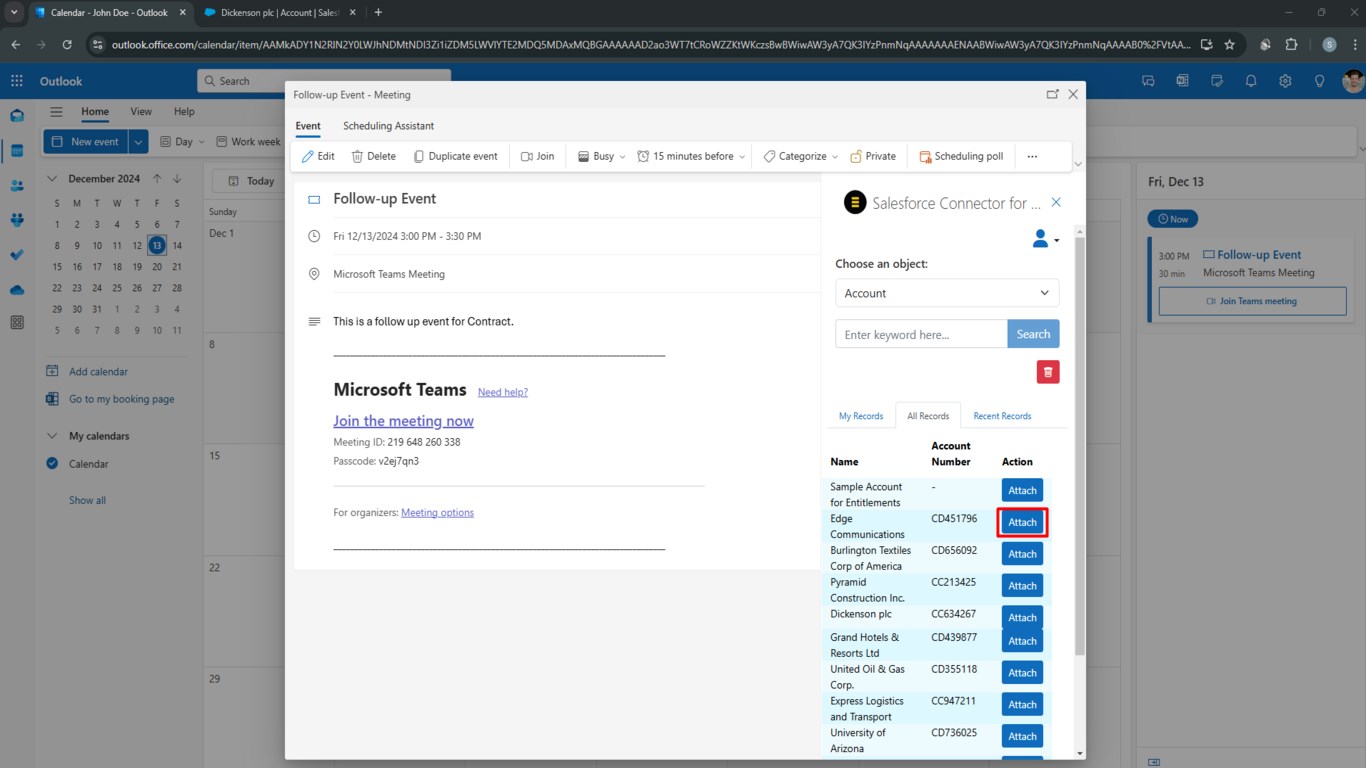Open the 15 minutes before reminder dropdown

(691, 156)
